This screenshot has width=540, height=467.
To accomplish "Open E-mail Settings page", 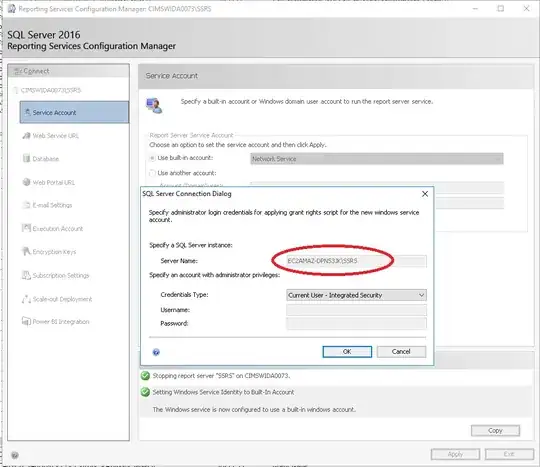I will click(x=52, y=205).
